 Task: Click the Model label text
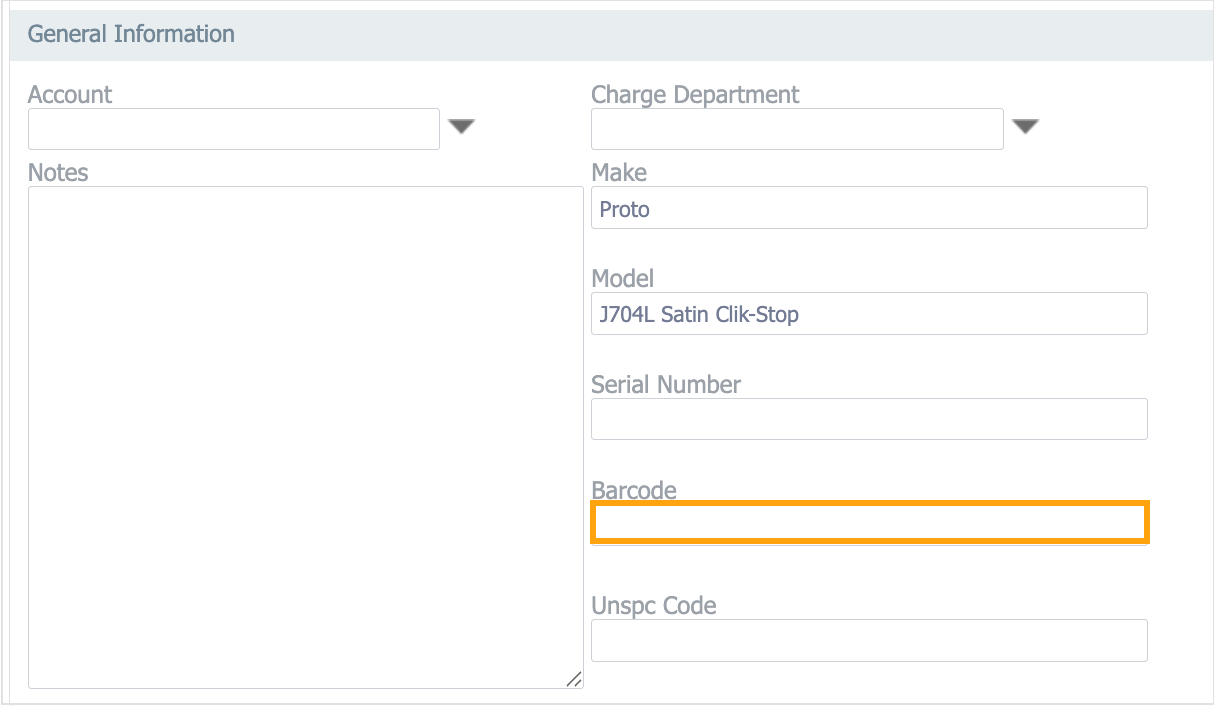(x=622, y=279)
